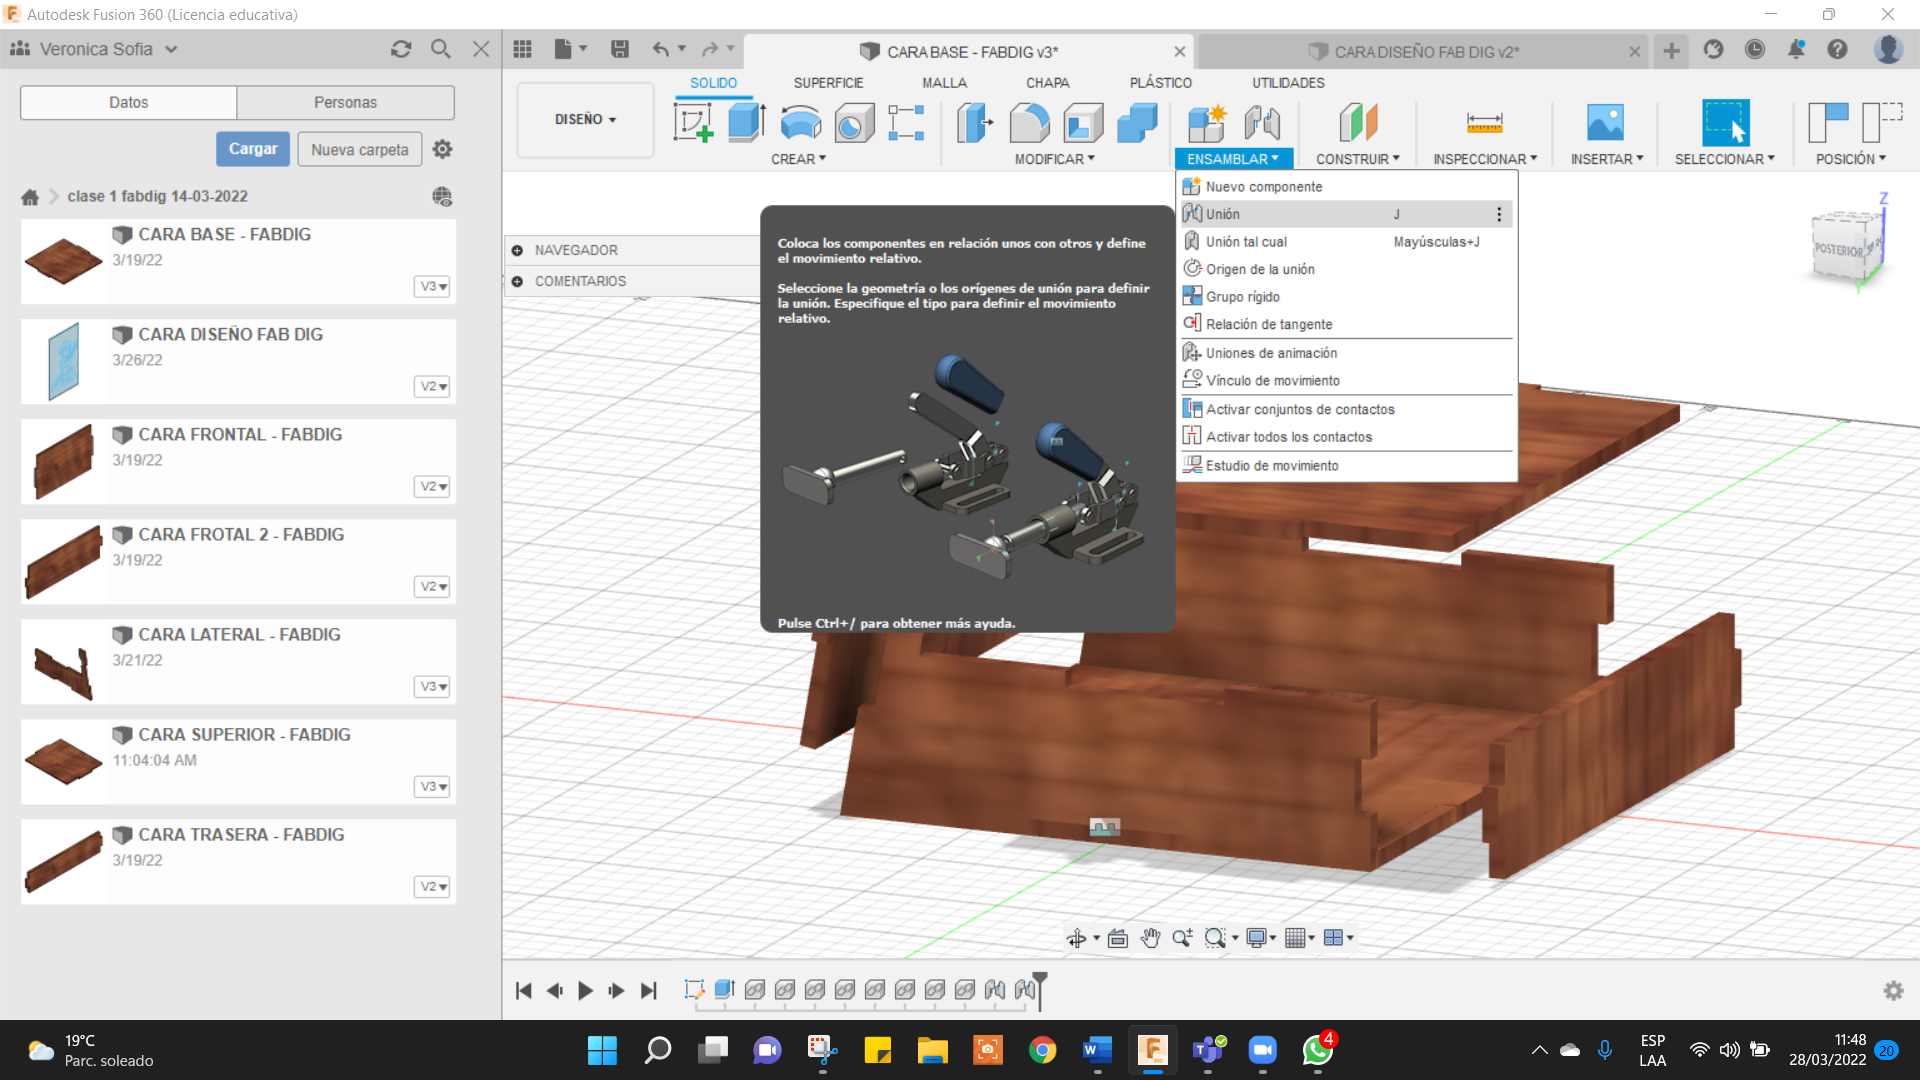The width and height of the screenshot is (1920, 1080).
Task: Undo the last action
Action: [661, 49]
